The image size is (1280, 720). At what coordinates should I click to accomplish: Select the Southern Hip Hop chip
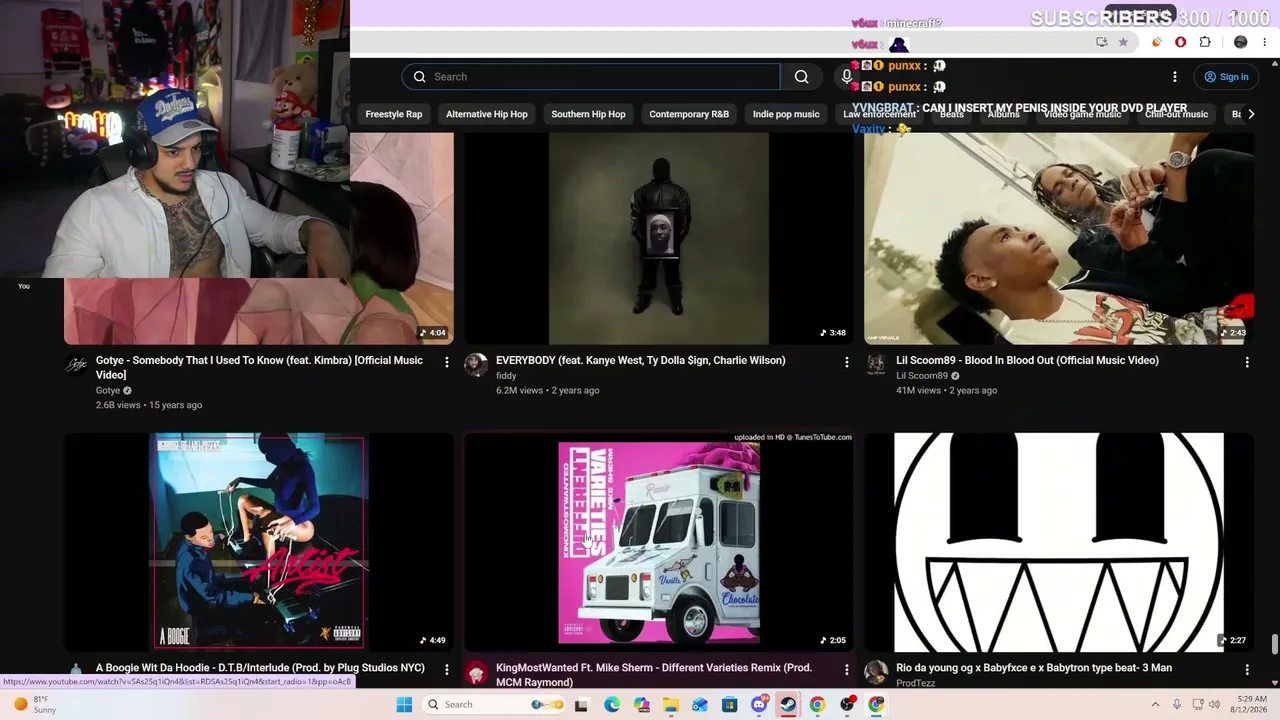click(x=588, y=114)
